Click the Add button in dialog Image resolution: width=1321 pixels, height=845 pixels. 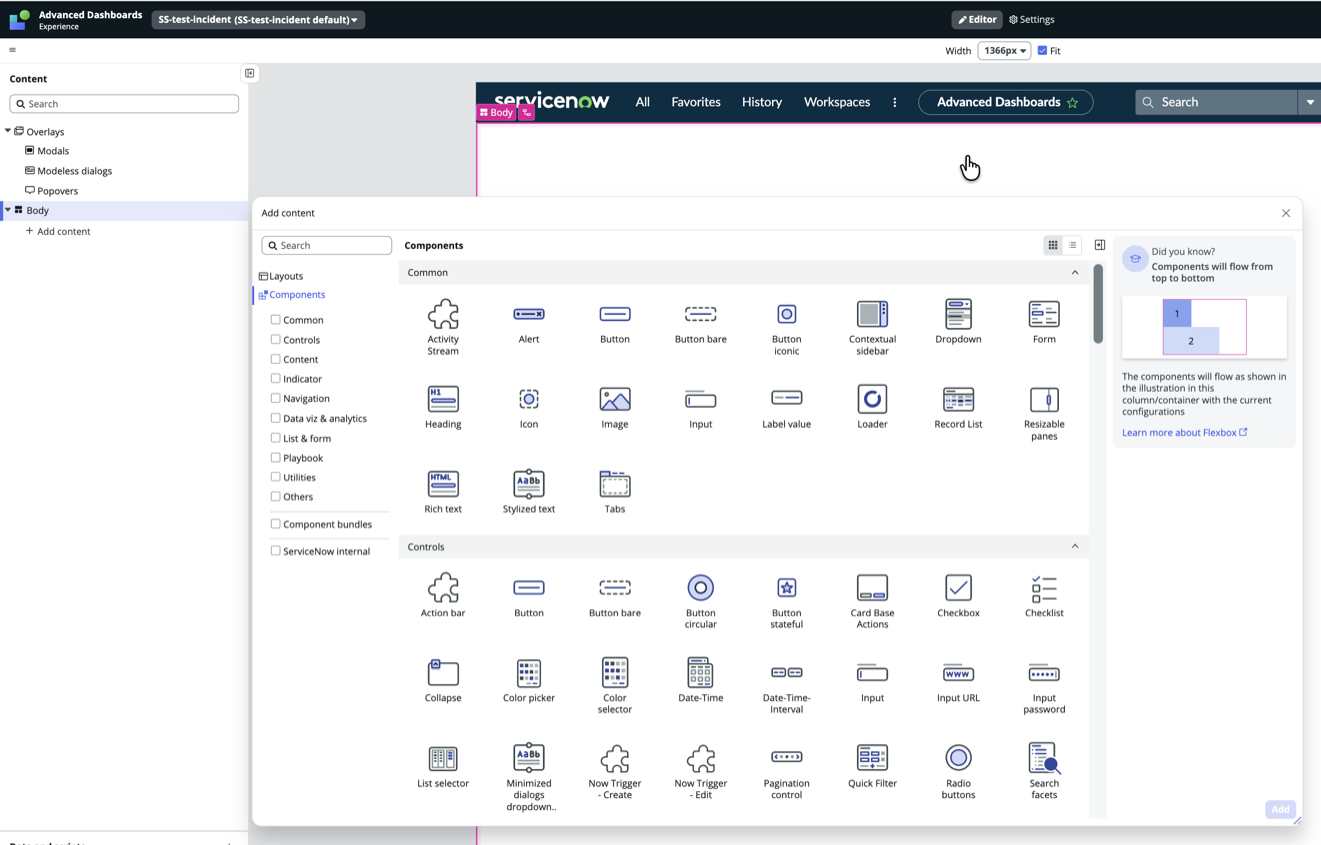[x=1280, y=809]
